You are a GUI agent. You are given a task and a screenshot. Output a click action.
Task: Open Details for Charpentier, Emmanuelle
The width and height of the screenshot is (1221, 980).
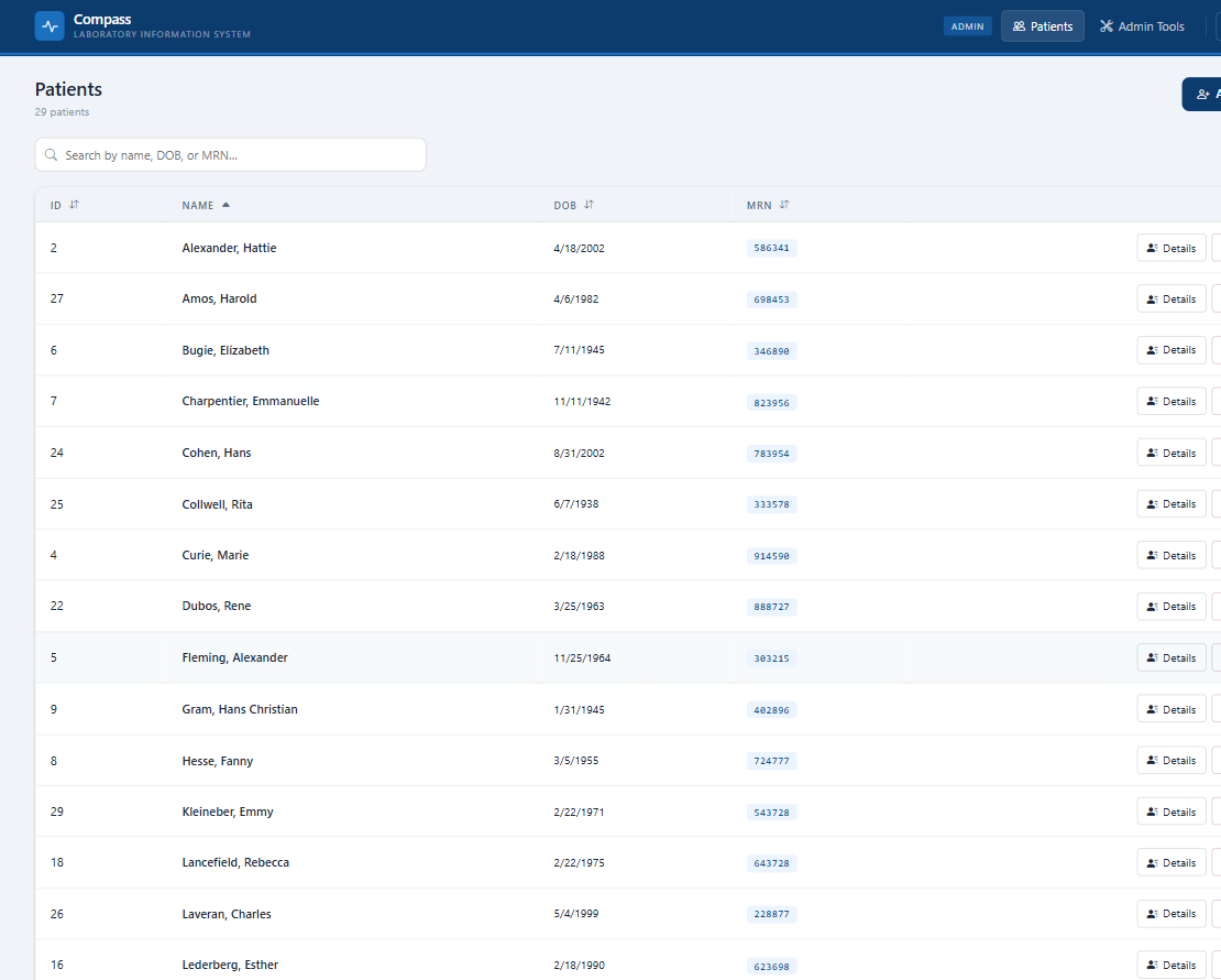pos(1171,401)
